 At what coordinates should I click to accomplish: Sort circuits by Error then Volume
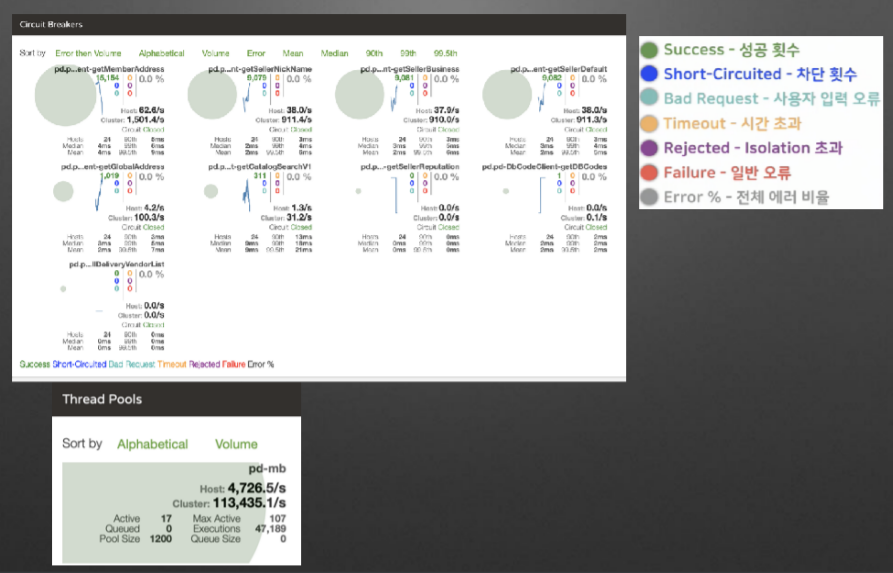(x=88, y=53)
